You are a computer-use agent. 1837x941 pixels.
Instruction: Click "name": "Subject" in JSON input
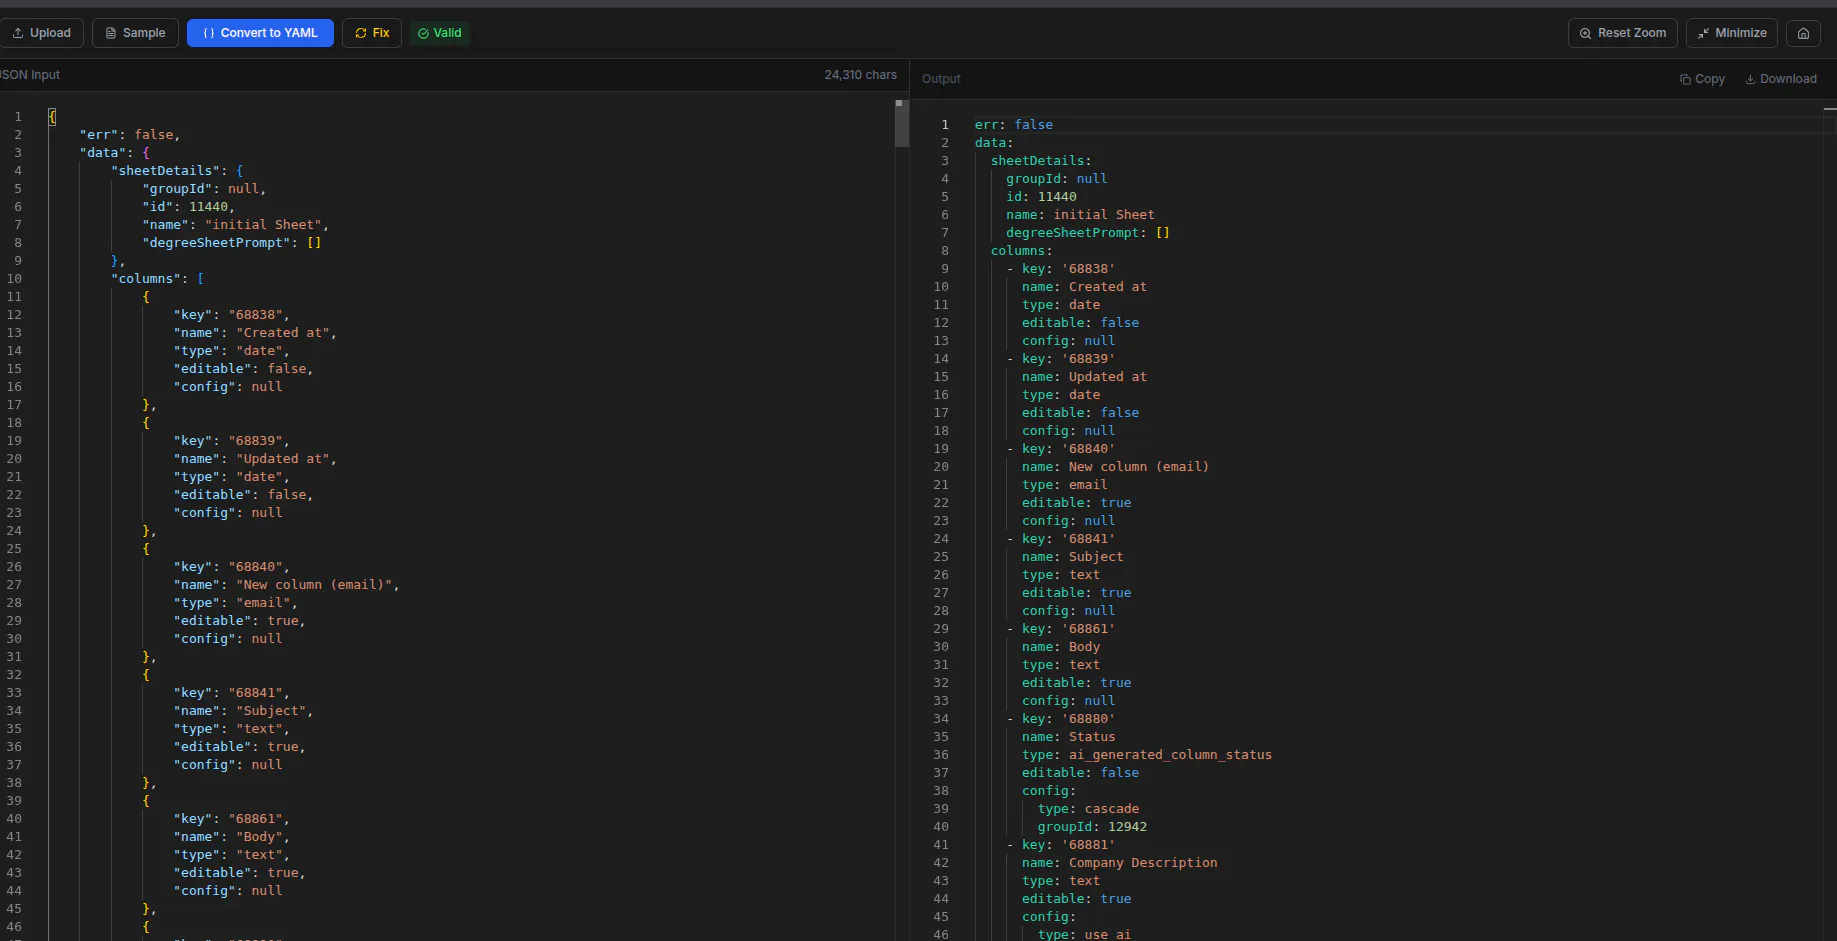tap(243, 711)
